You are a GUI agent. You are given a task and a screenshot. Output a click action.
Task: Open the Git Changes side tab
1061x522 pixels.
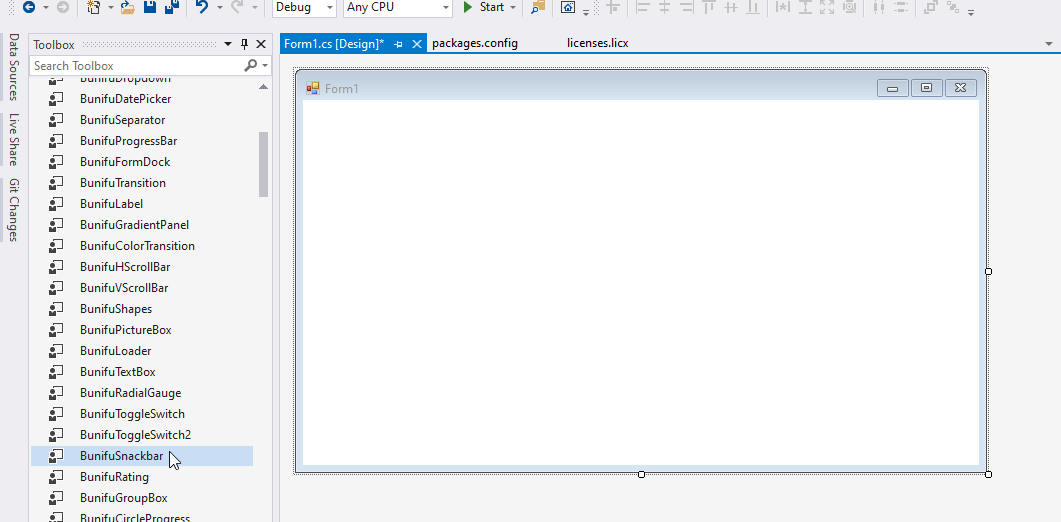click(13, 210)
